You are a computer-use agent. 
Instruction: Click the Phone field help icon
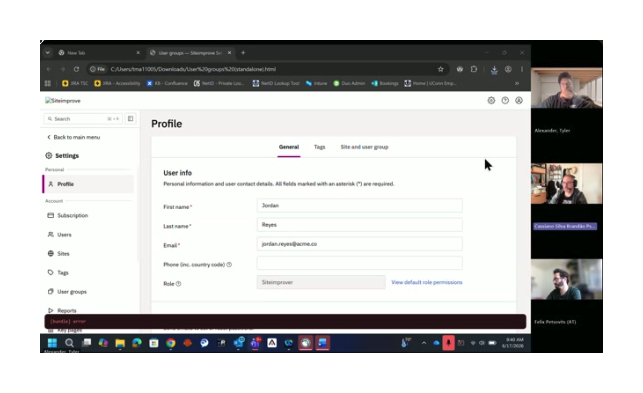coord(229,265)
